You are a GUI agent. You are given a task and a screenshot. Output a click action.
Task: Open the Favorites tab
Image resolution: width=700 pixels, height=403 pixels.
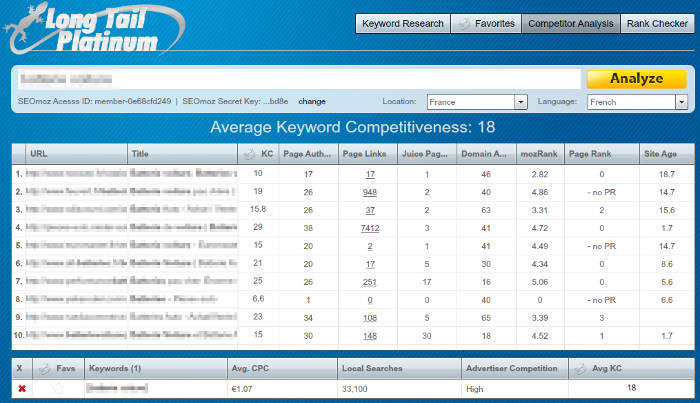coord(486,24)
